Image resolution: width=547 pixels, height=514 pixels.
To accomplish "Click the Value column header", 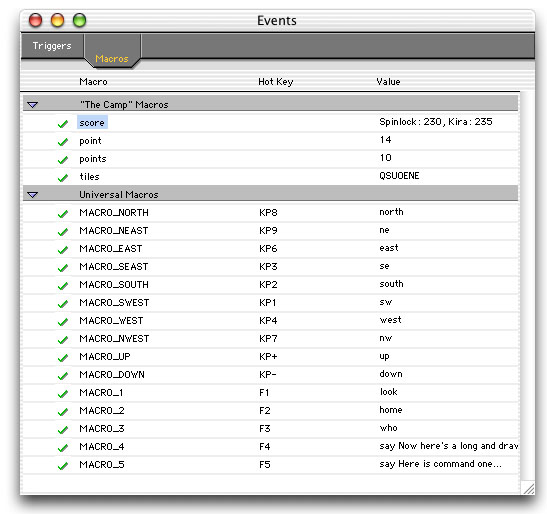I will (x=388, y=82).
